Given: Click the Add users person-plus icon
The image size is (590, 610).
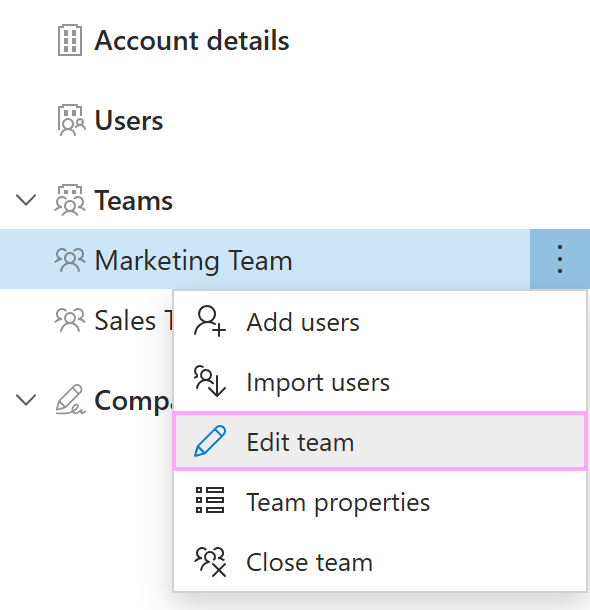Looking at the screenshot, I should click(210, 321).
